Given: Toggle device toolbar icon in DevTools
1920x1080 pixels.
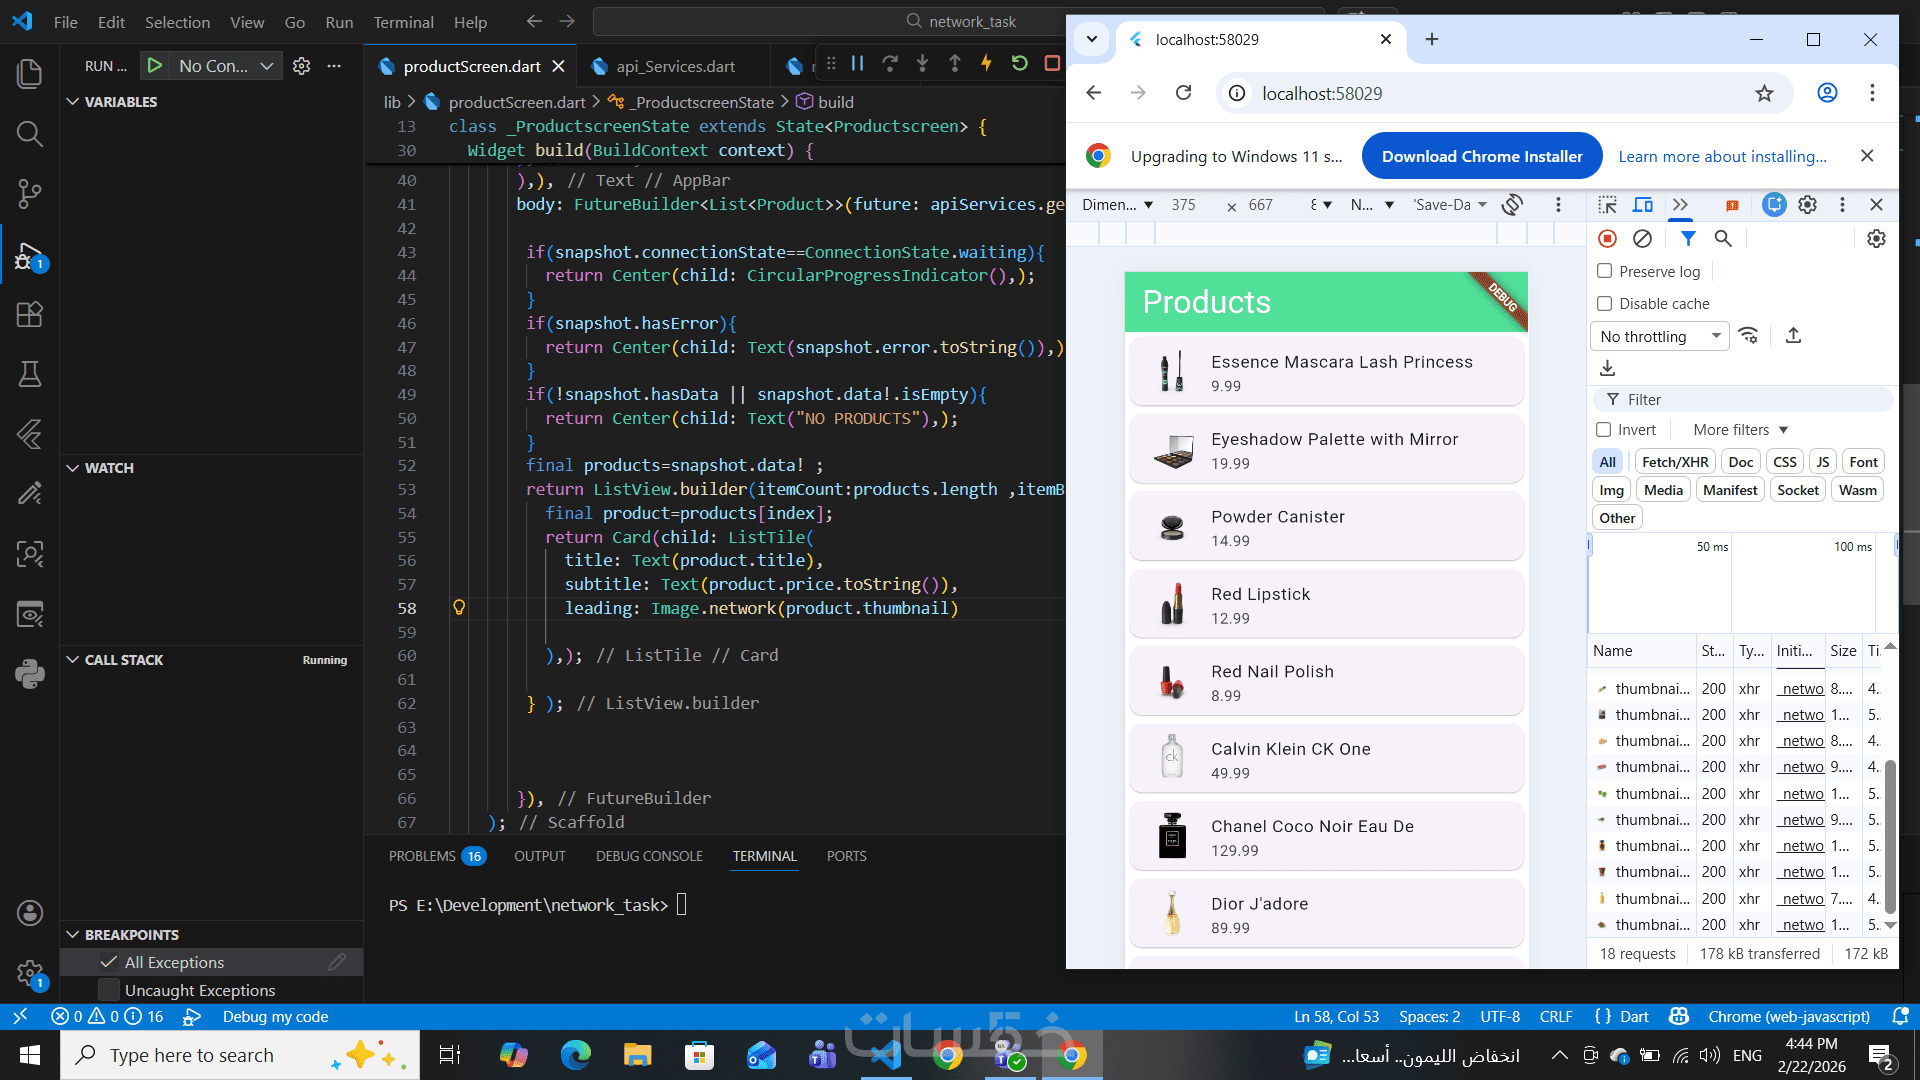Looking at the screenshot, I should [x=1642, y=205].
